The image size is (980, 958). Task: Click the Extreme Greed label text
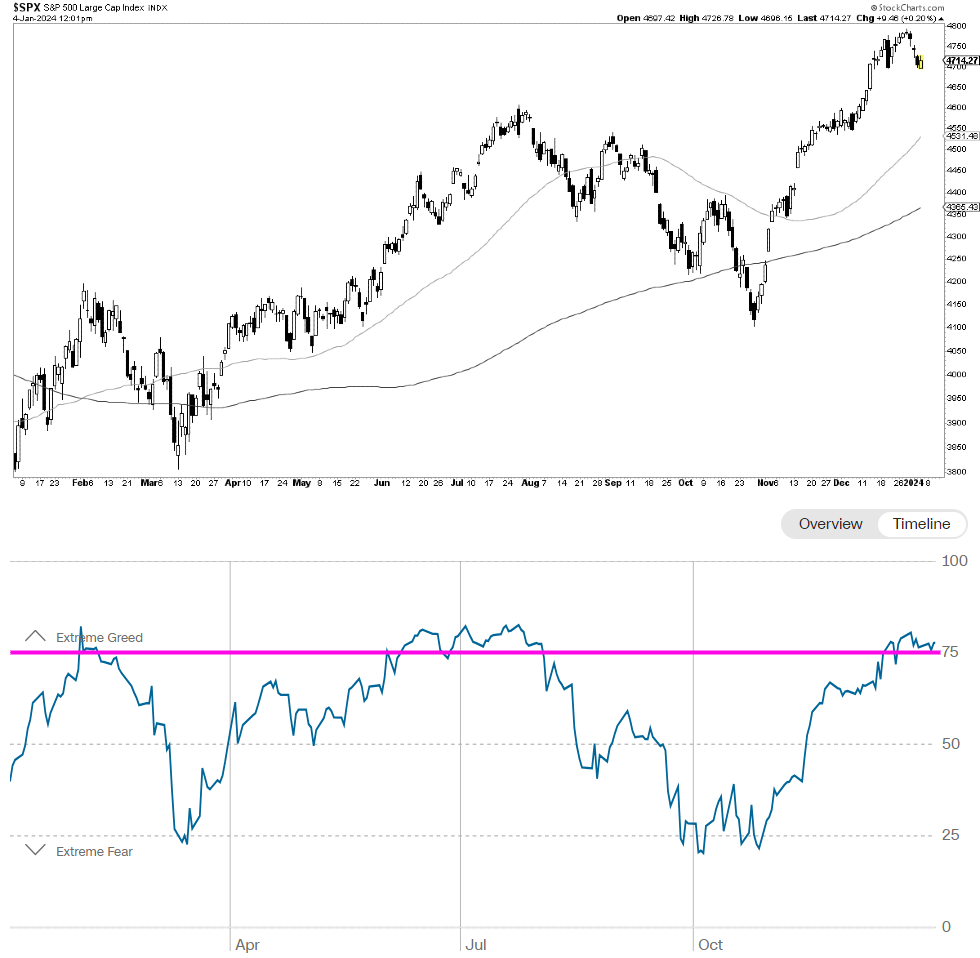click(x=99, y=637)
